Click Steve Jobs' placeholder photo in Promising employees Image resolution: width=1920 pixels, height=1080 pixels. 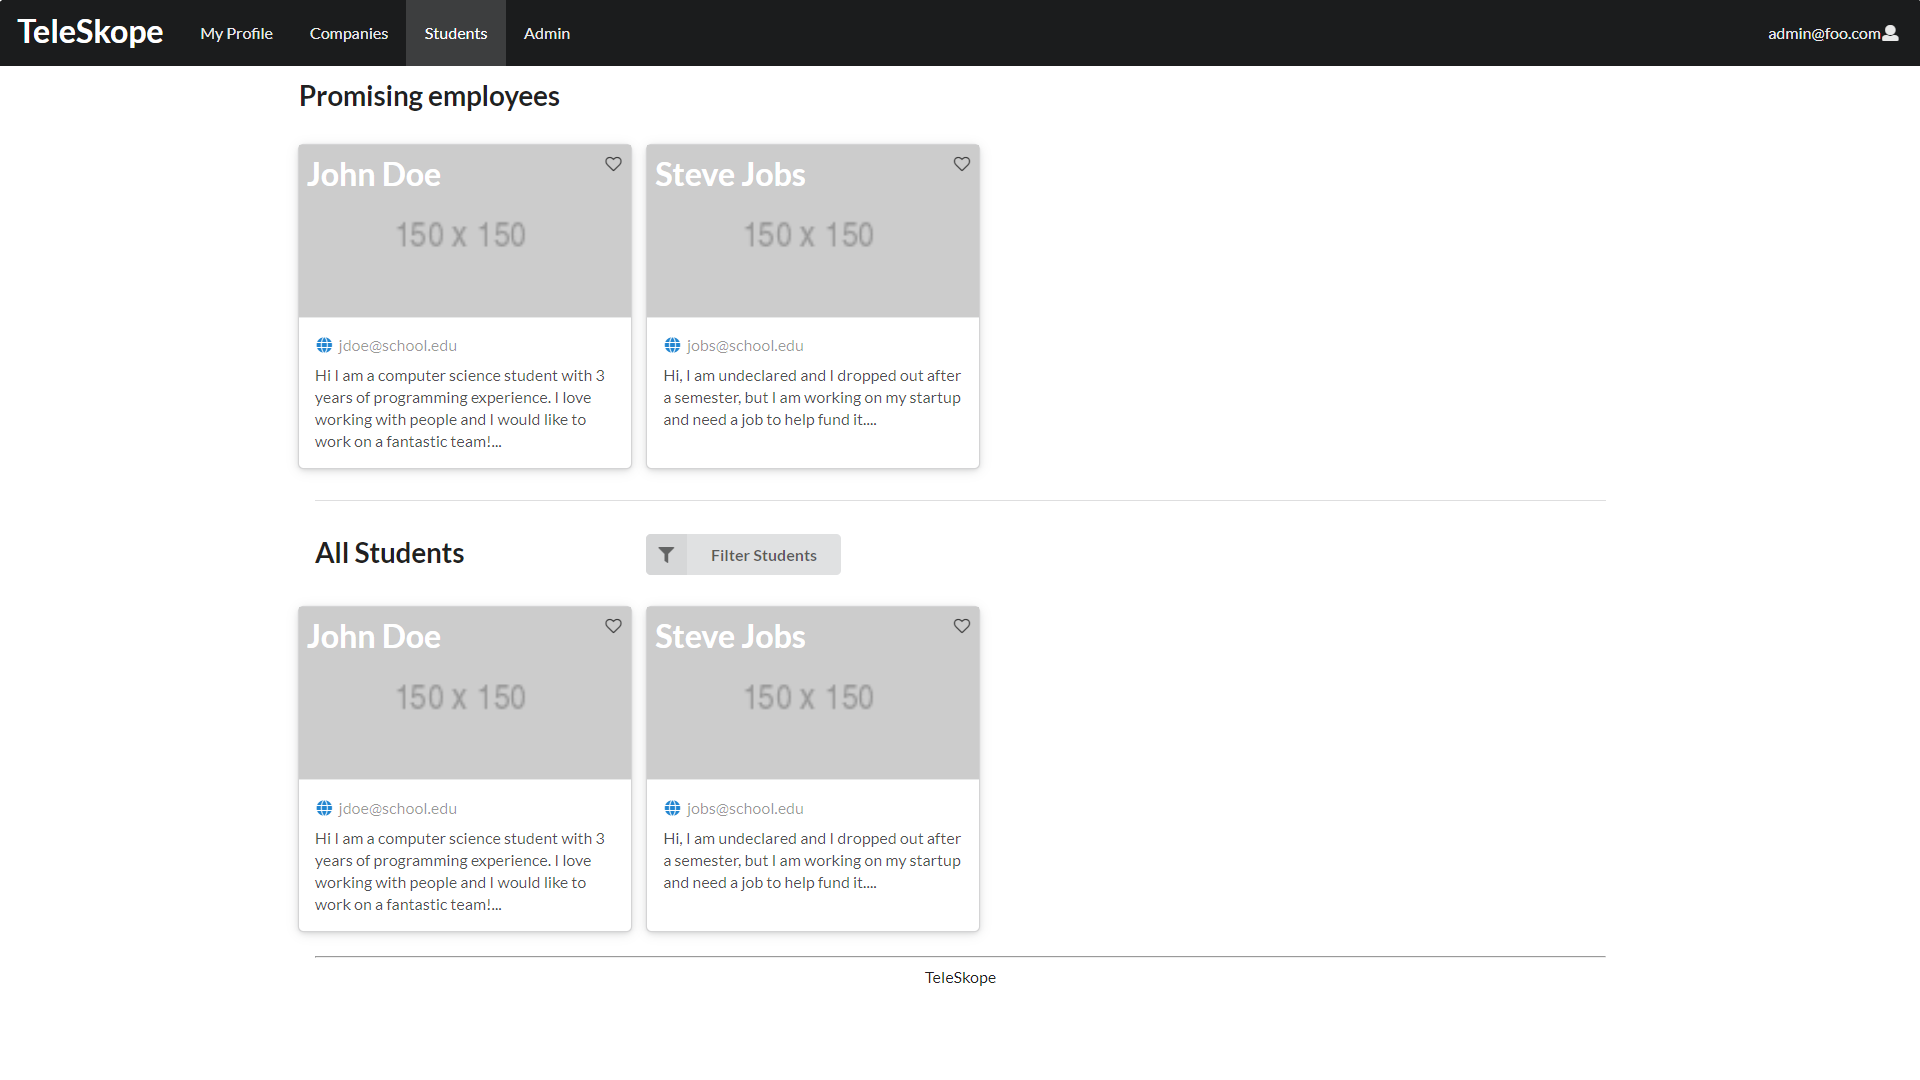pos(813,231)
